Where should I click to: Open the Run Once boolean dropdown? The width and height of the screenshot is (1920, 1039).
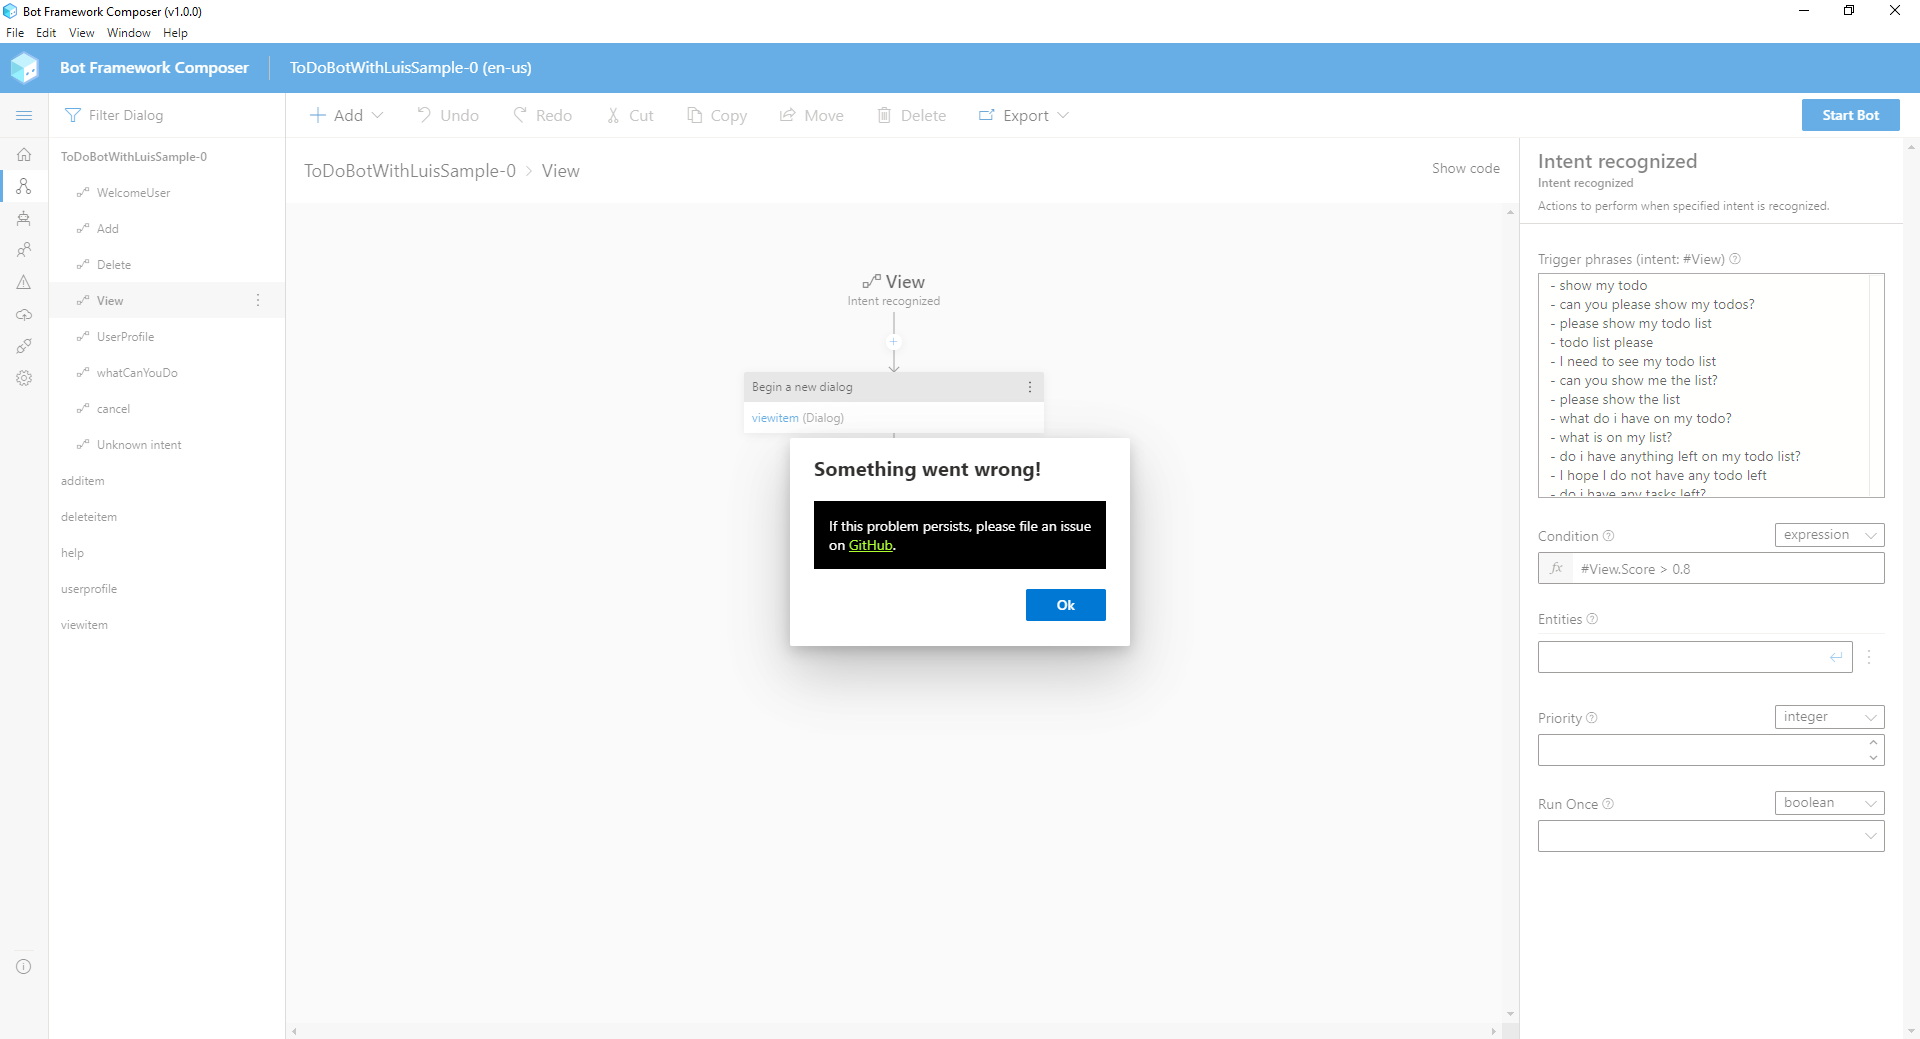coord(1828,802)
